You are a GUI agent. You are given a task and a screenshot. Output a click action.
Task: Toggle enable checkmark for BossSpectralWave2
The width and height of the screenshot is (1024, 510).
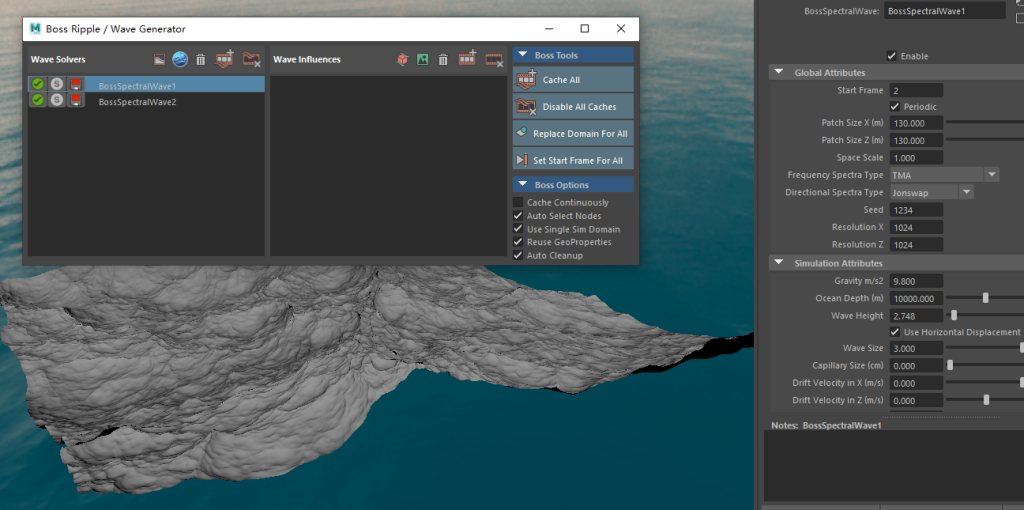pos(38,100)
